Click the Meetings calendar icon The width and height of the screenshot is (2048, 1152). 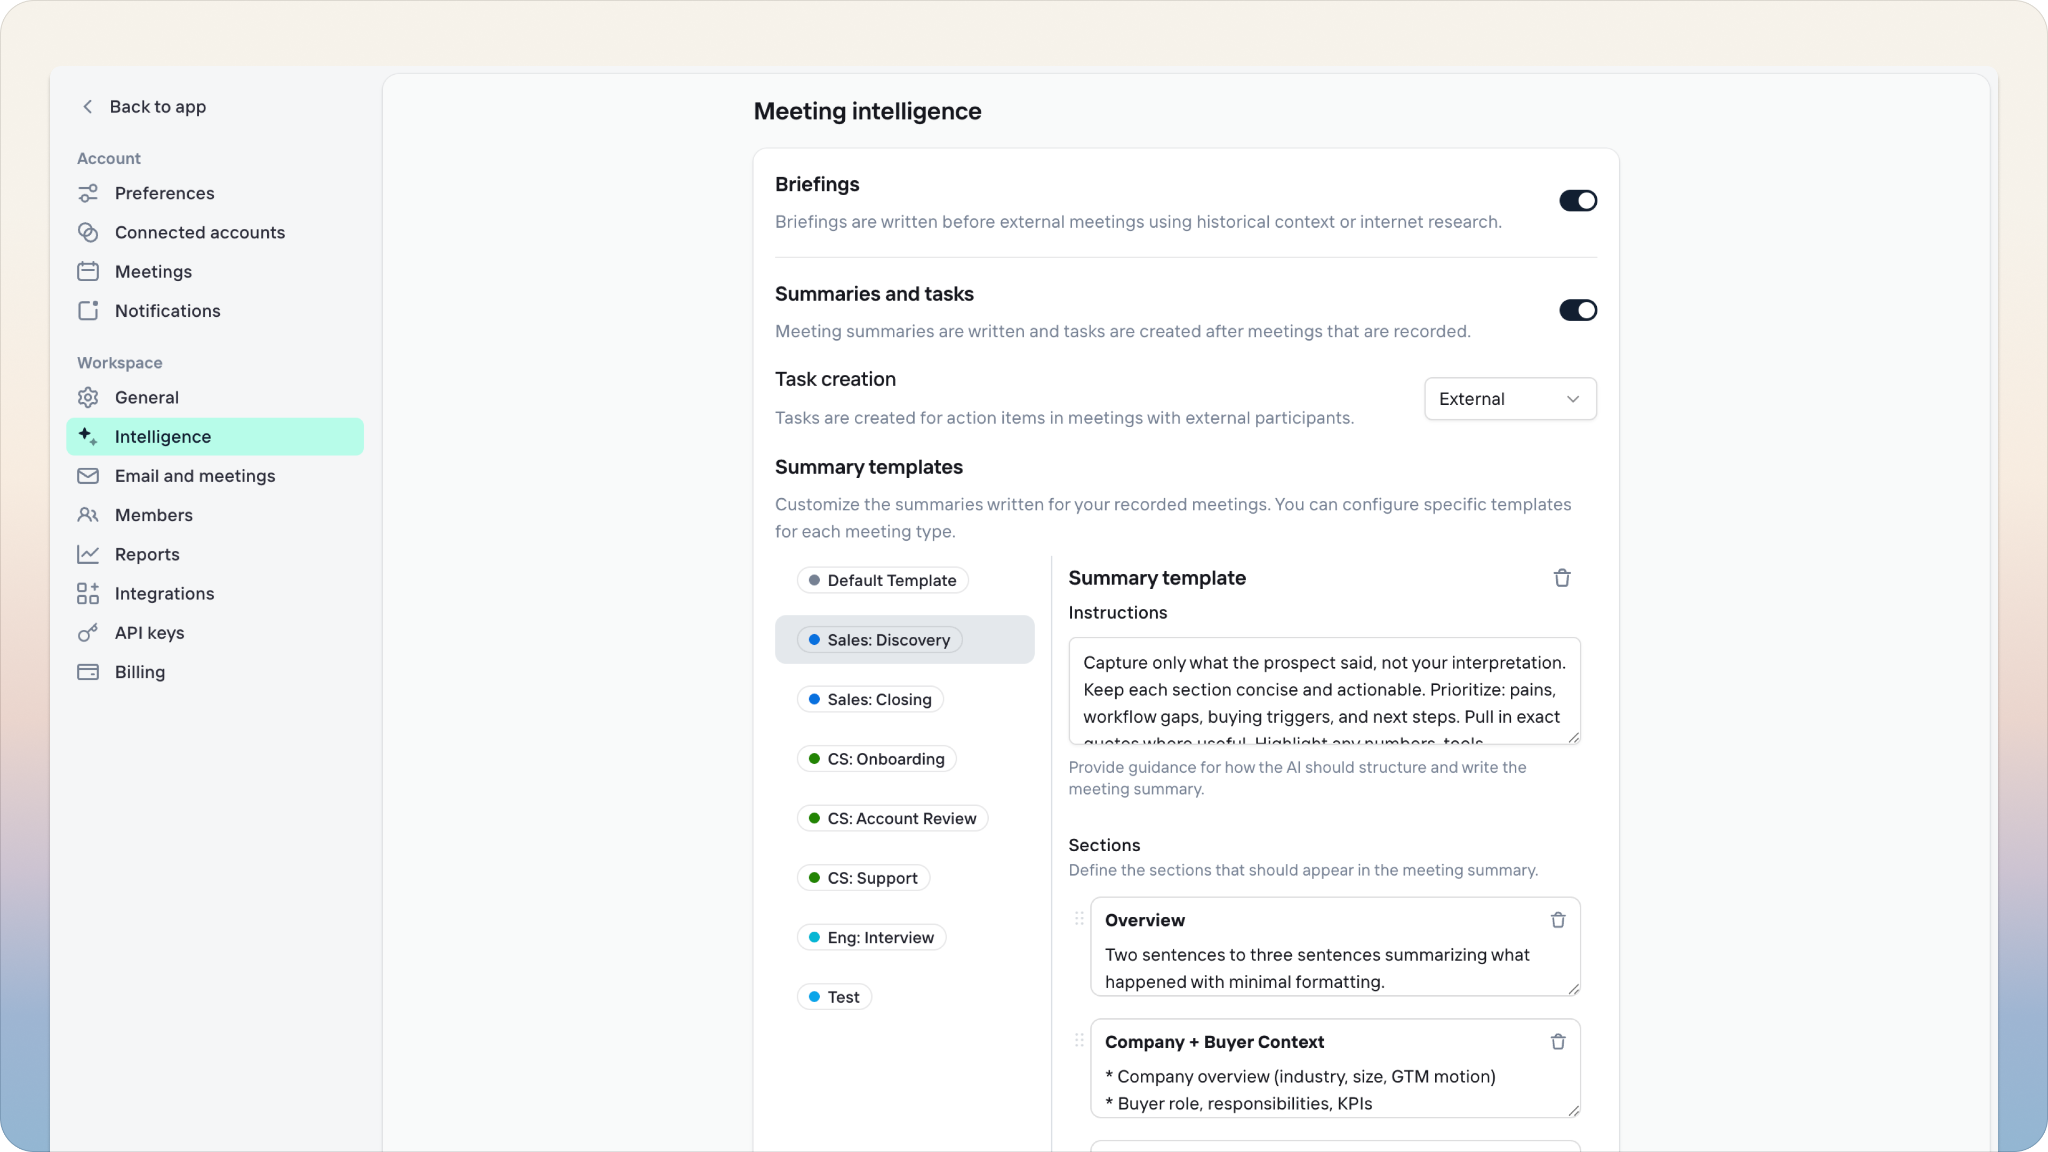(88, 272)
